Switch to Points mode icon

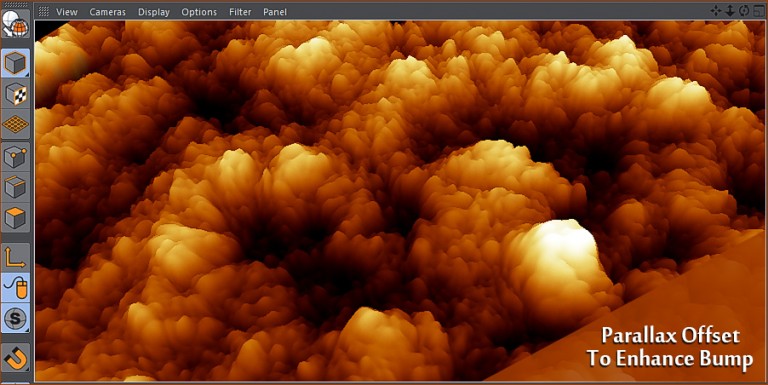pyautogui.click(x=15, y=157)
